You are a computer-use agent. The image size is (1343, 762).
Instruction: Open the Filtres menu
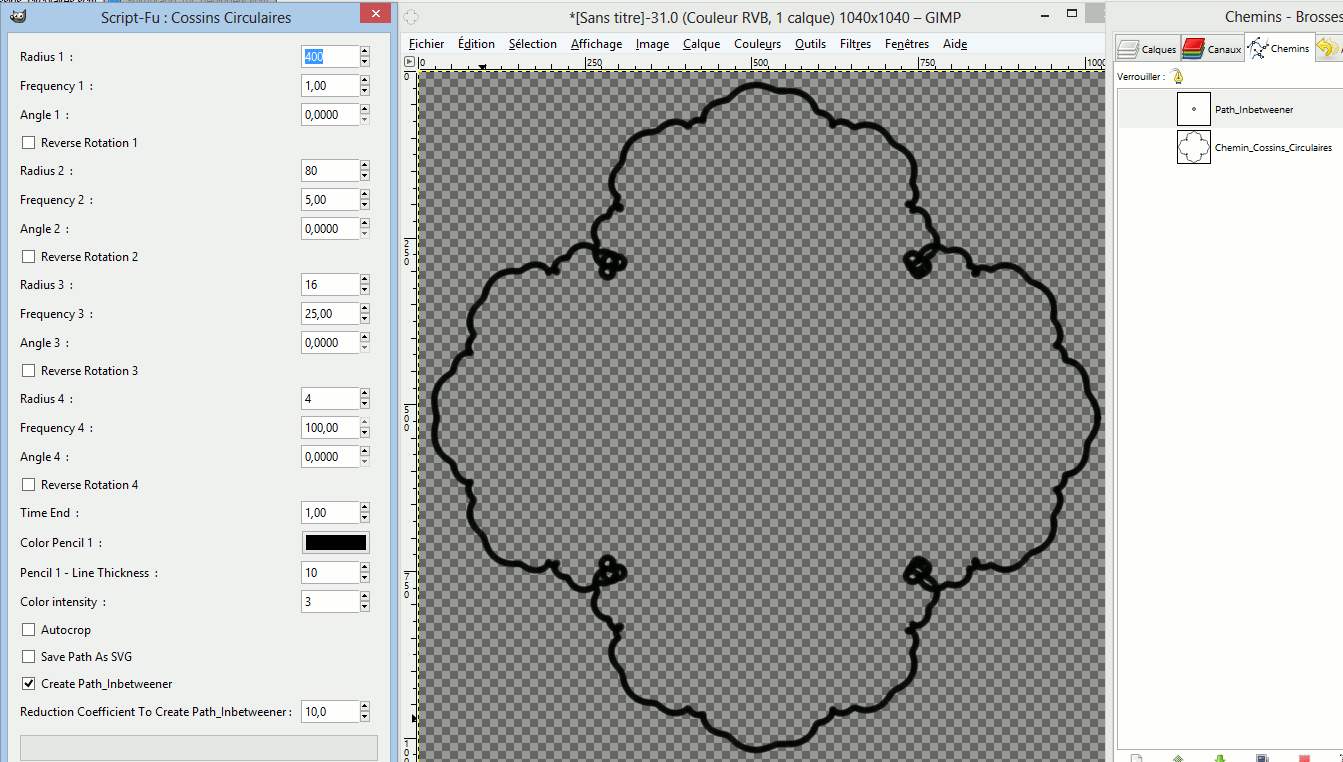(855, 44)
